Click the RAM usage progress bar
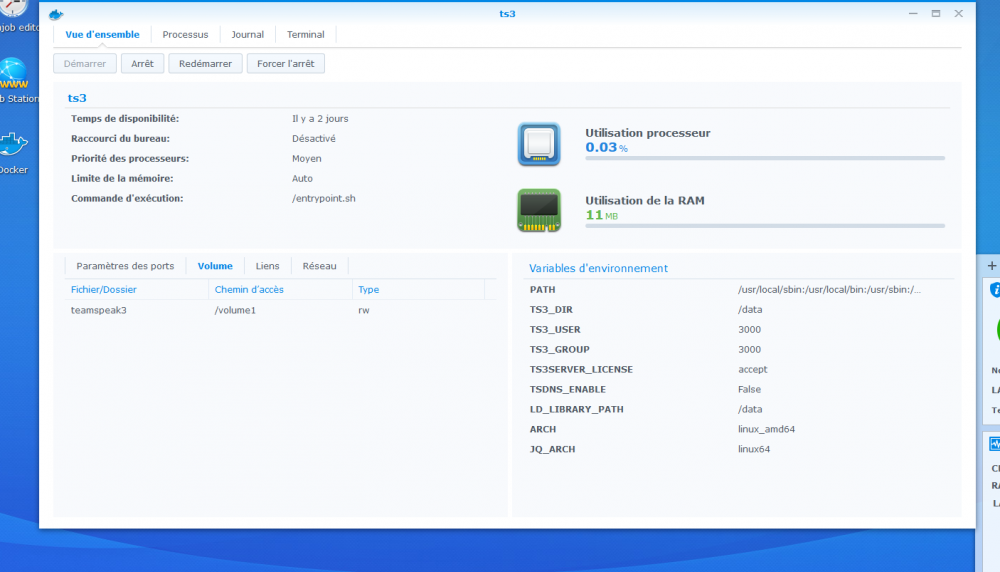The image size is (1000, 572). coord(765,226)
